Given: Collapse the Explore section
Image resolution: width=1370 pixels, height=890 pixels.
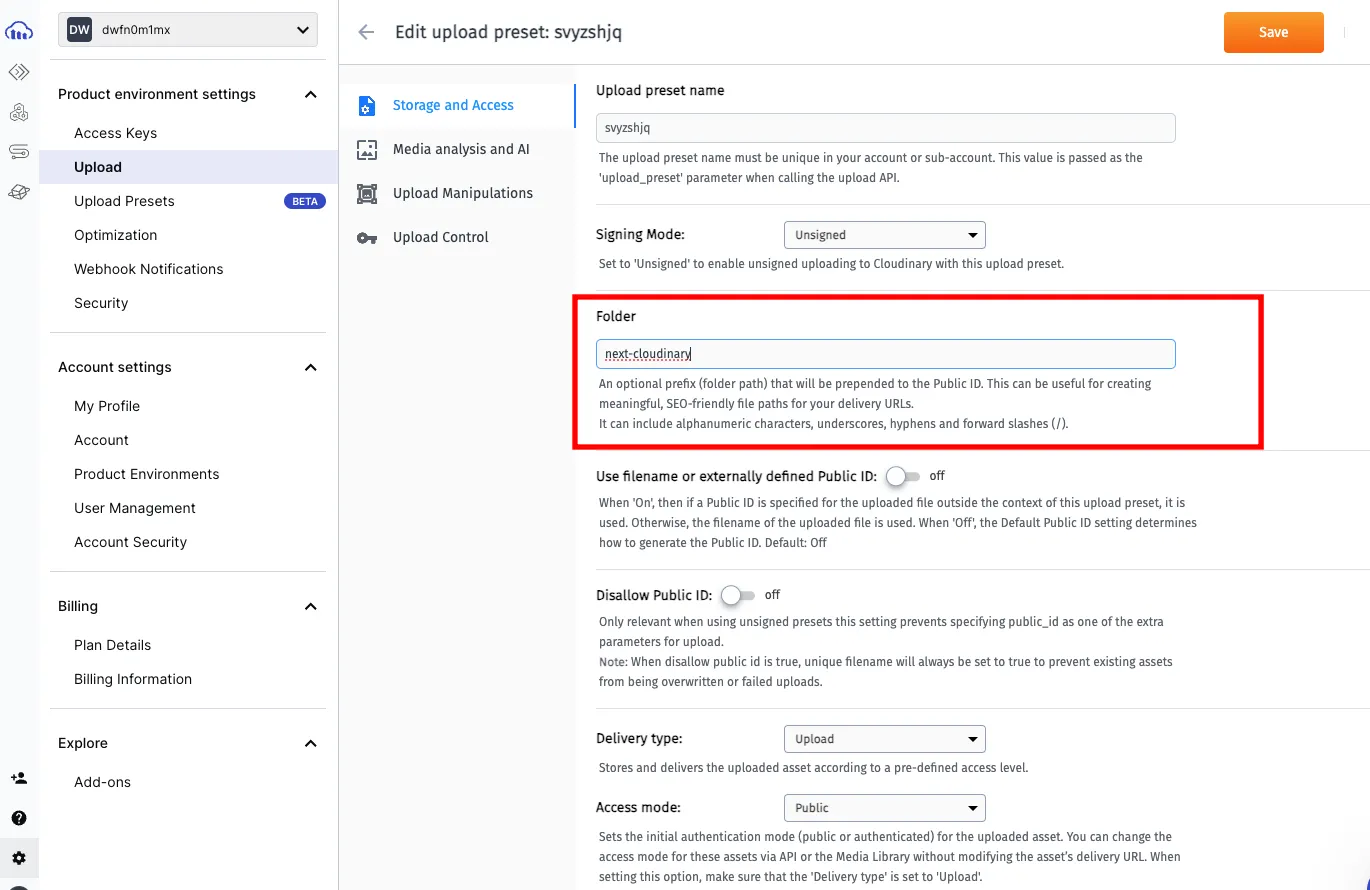Looking at the screenshot, I should pyautogui.click(x=311, y=743).
